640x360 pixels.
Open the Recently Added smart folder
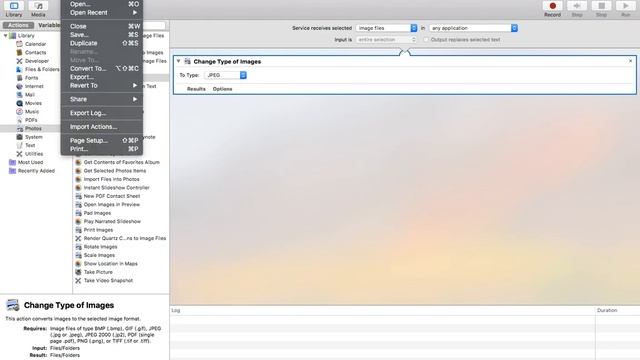pos(36,171)
